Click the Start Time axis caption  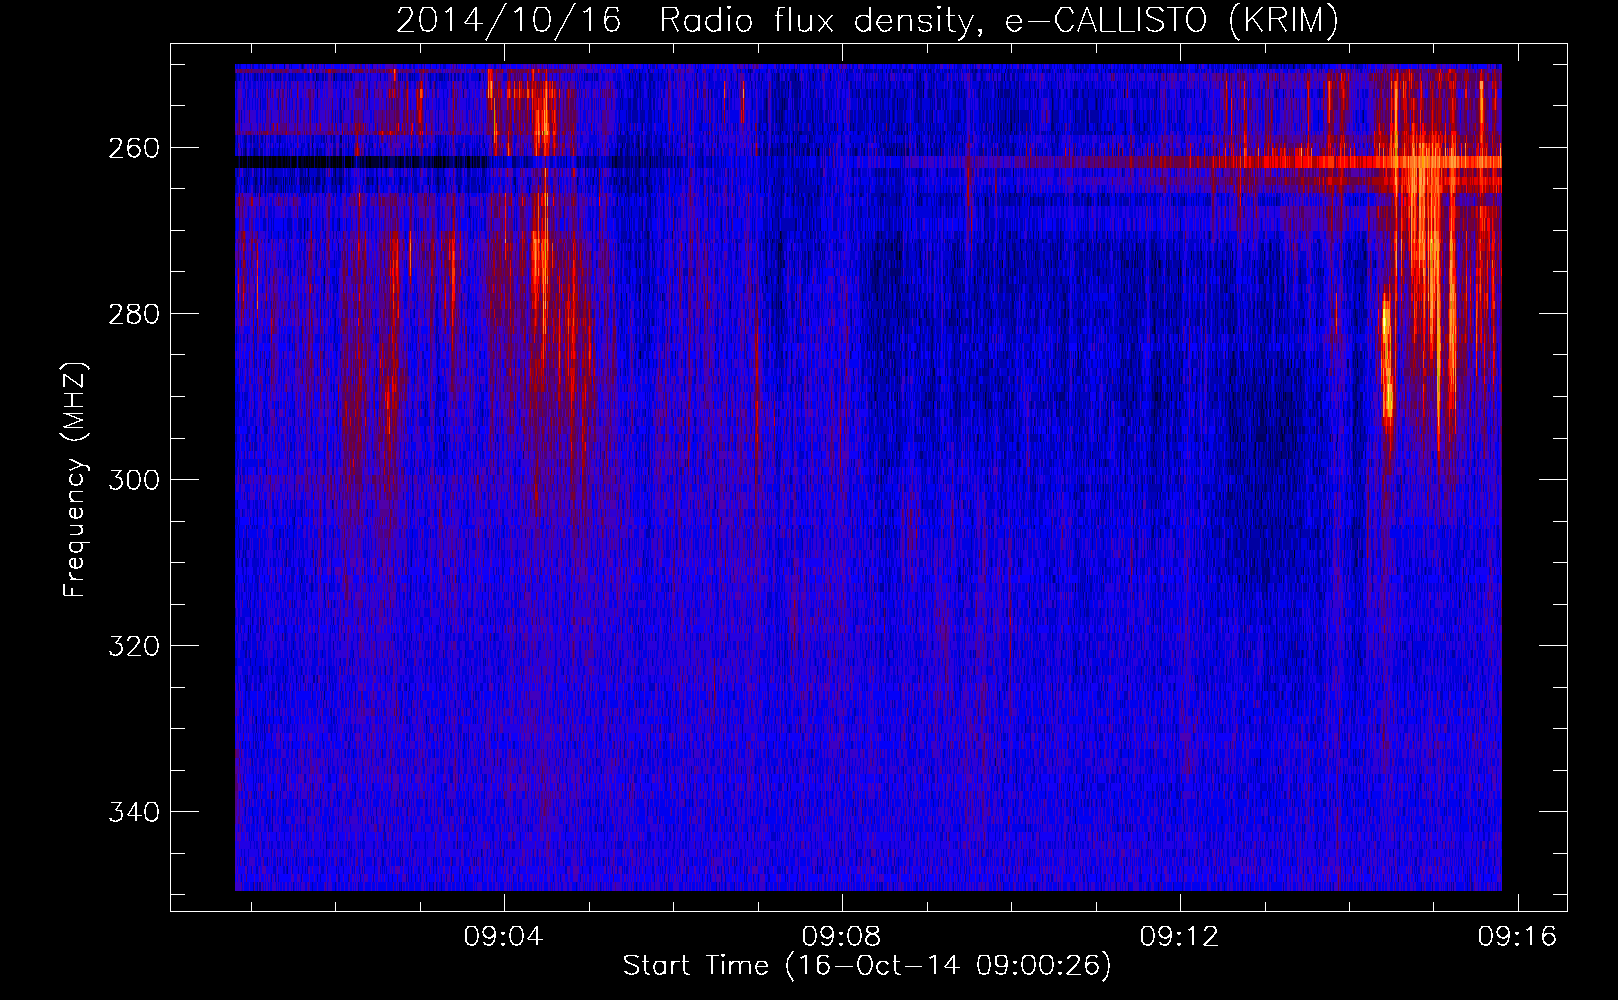pos(867,966)
